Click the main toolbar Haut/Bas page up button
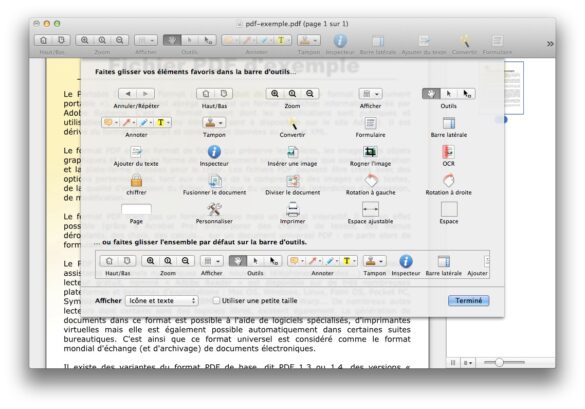The width and height of the screenshot is (585, 409). 43,40
